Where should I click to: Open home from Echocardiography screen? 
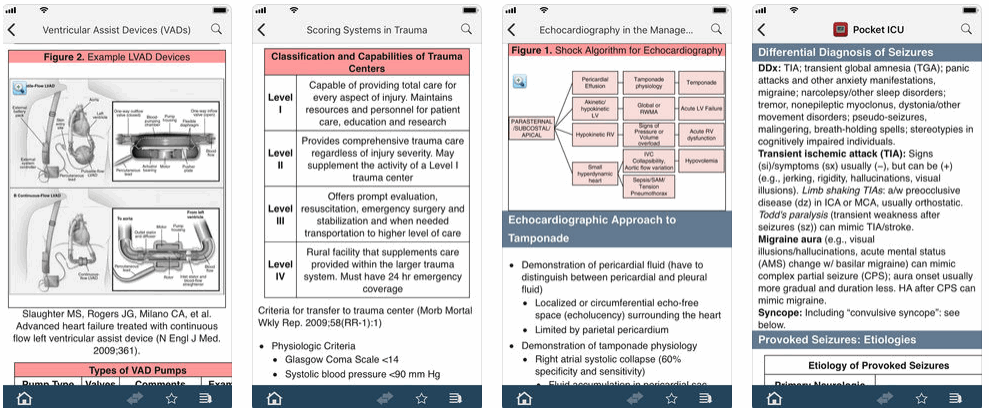524,398
